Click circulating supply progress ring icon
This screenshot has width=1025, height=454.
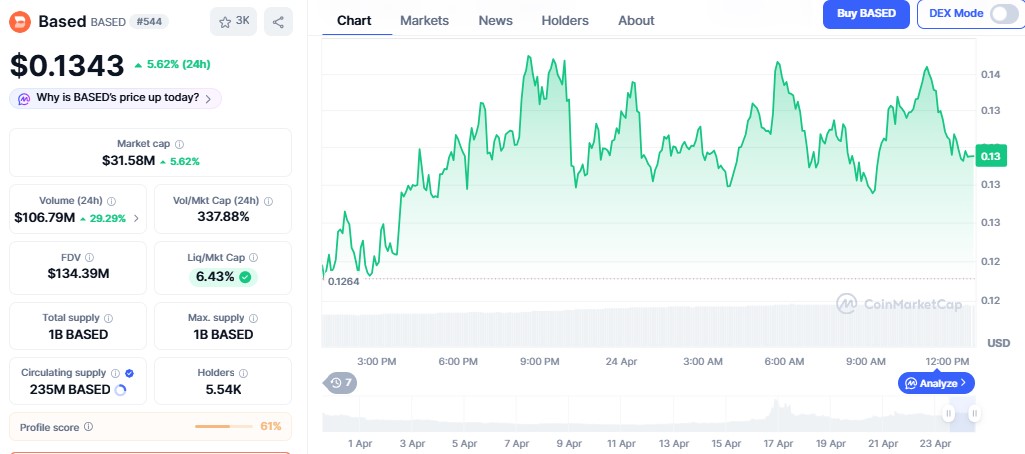[120, 390]
